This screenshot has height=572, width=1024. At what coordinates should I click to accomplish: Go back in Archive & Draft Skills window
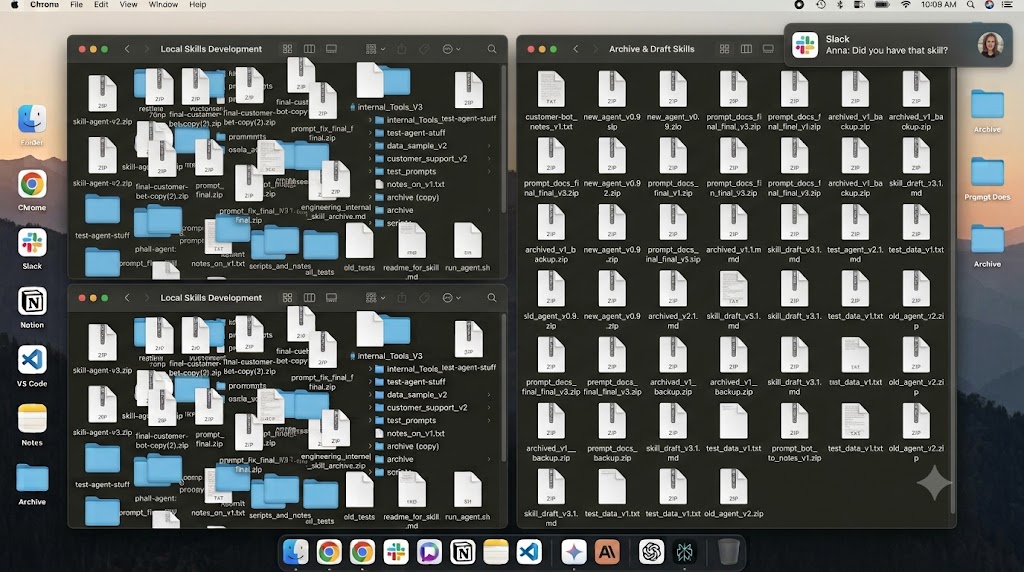click(576, 49)
